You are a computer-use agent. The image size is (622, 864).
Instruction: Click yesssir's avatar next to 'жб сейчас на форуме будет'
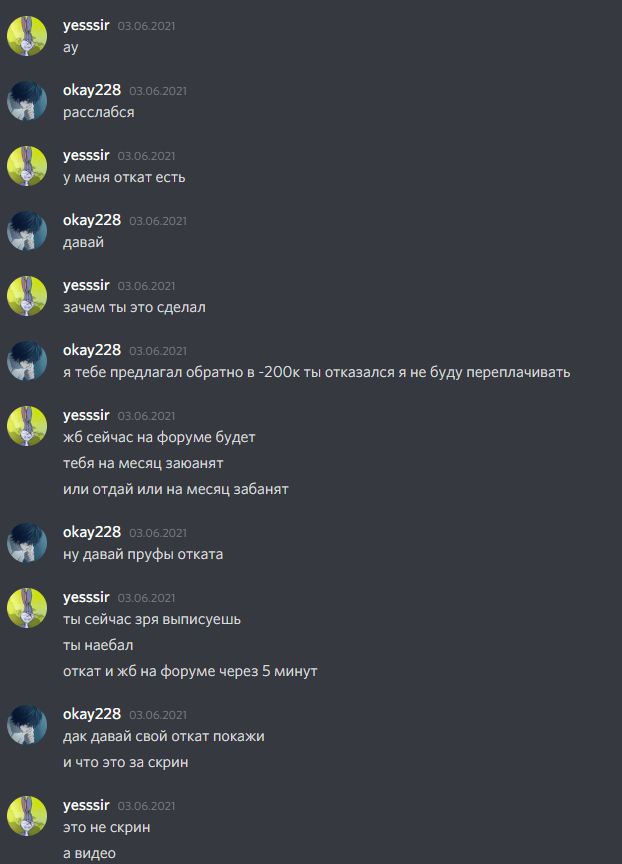(27, 426)
